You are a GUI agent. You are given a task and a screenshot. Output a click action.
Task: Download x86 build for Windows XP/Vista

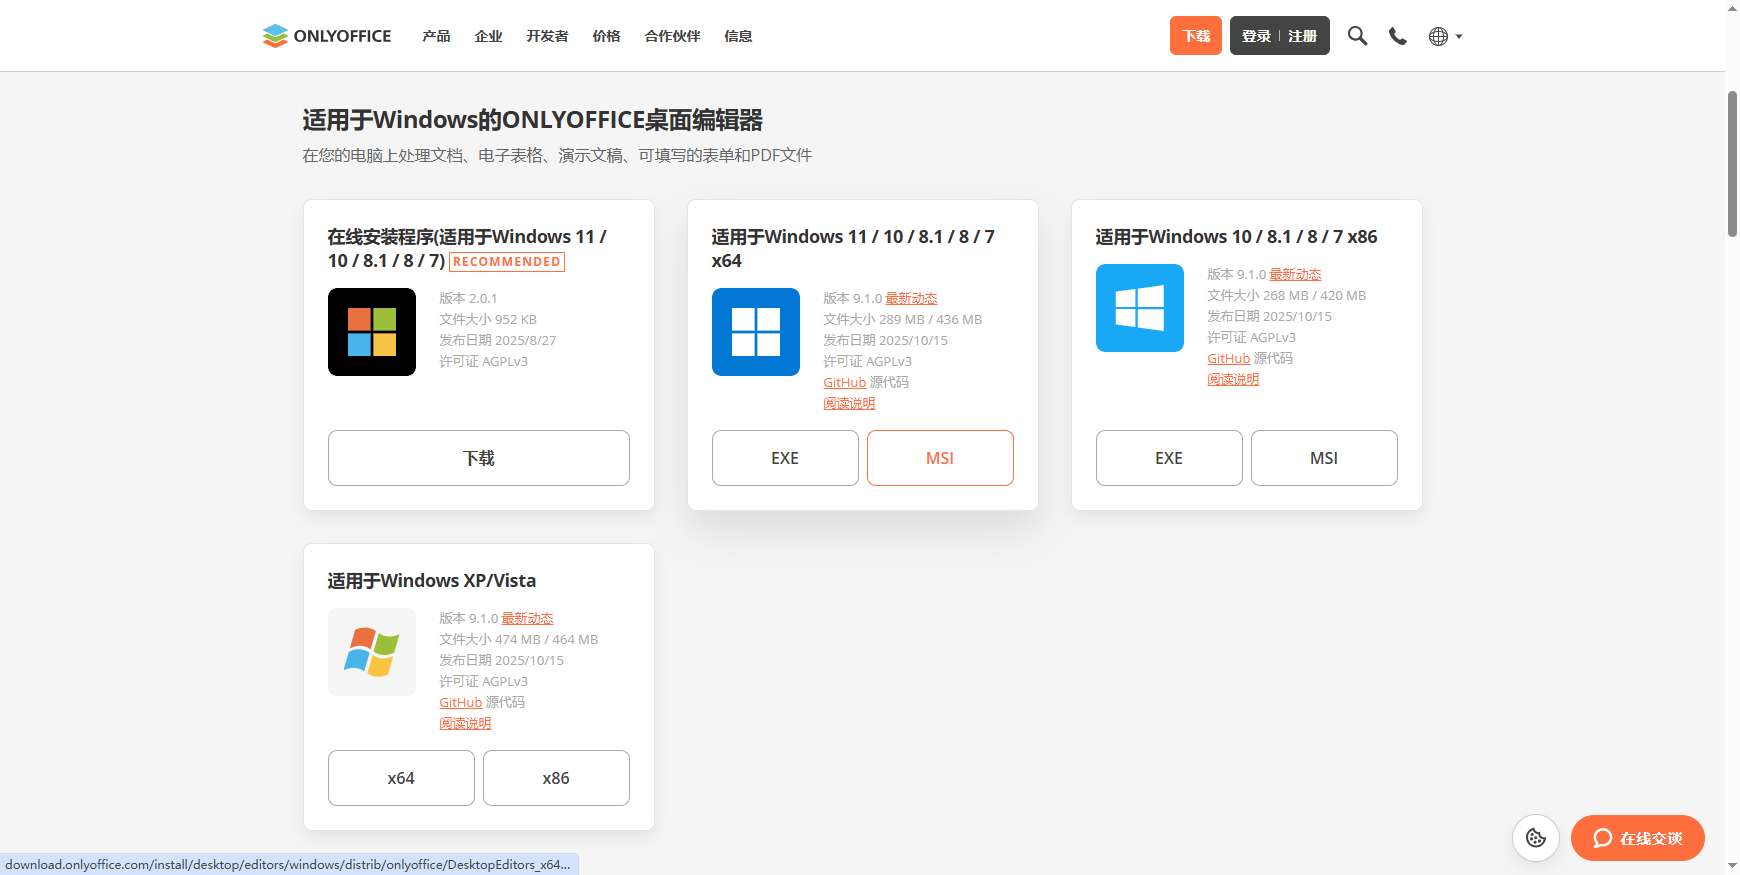pos(556,778)
